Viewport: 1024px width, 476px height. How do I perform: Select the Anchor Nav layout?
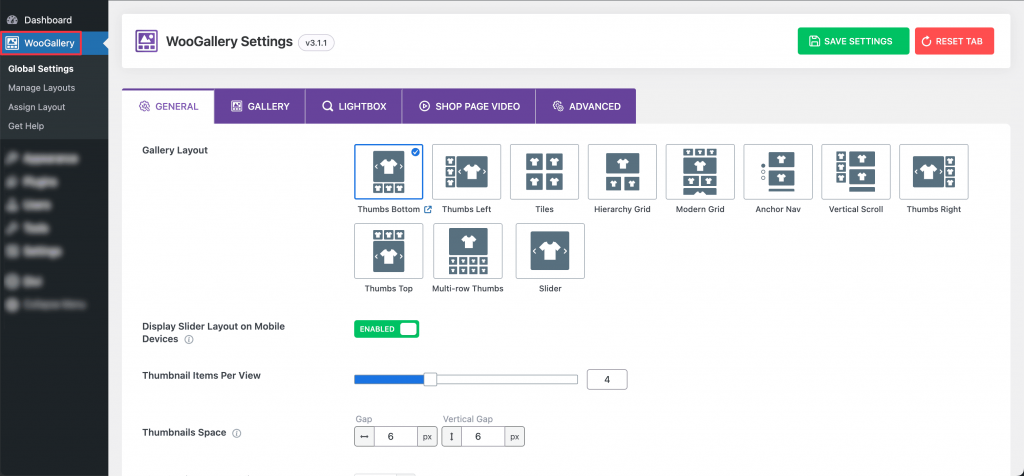(778, 172)
